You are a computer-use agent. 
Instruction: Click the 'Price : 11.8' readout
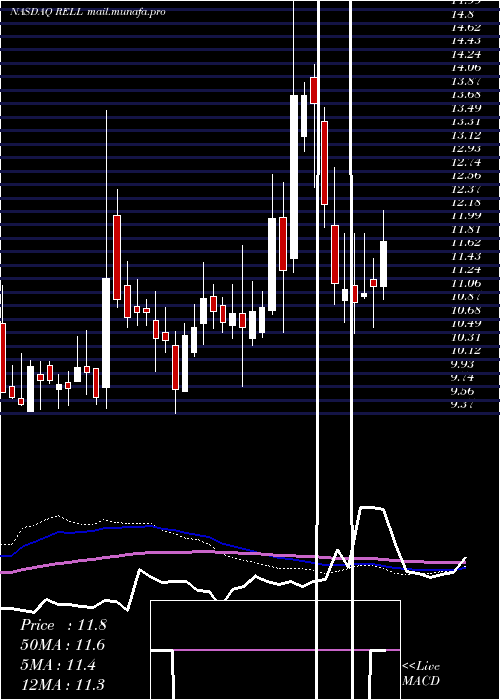click(x=63, y=625)
